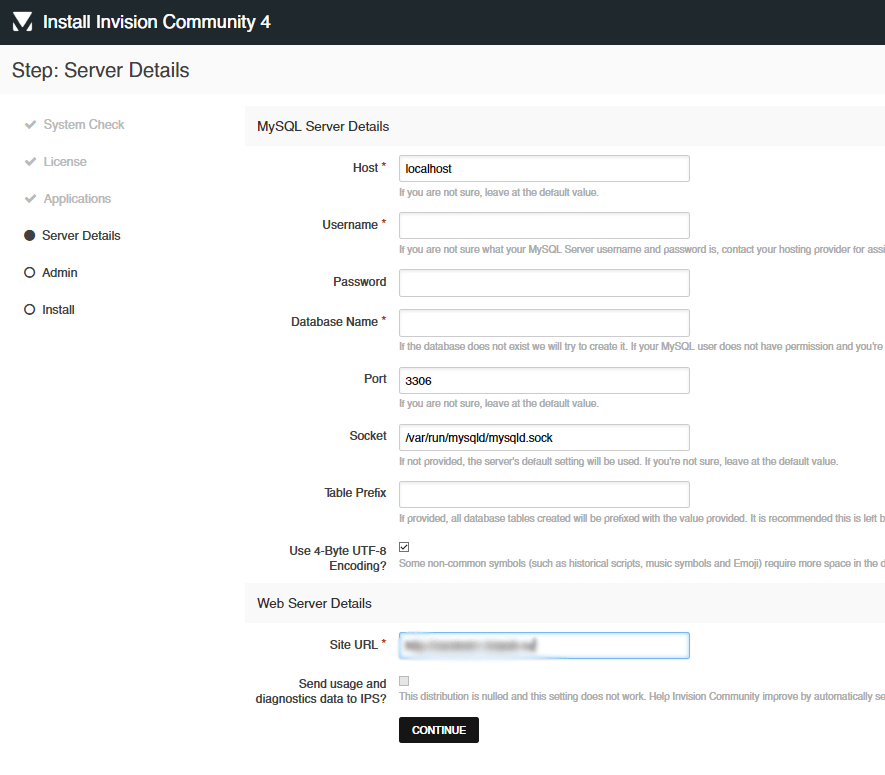Uncheck Use 4-Byte UTF-8 Encoding checkbox

404,547
